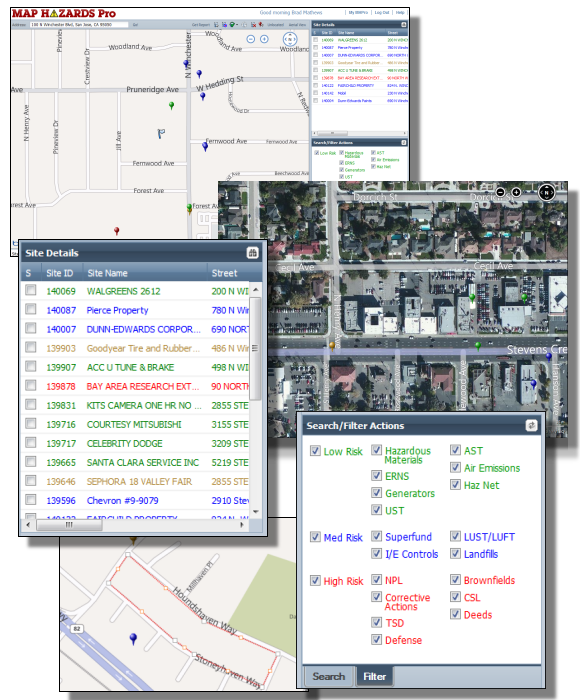This screenshot has width=580, height=700.
Task: Zoom out on the aerial photo map
Action: pyautogui.click(x=501, y=192)
